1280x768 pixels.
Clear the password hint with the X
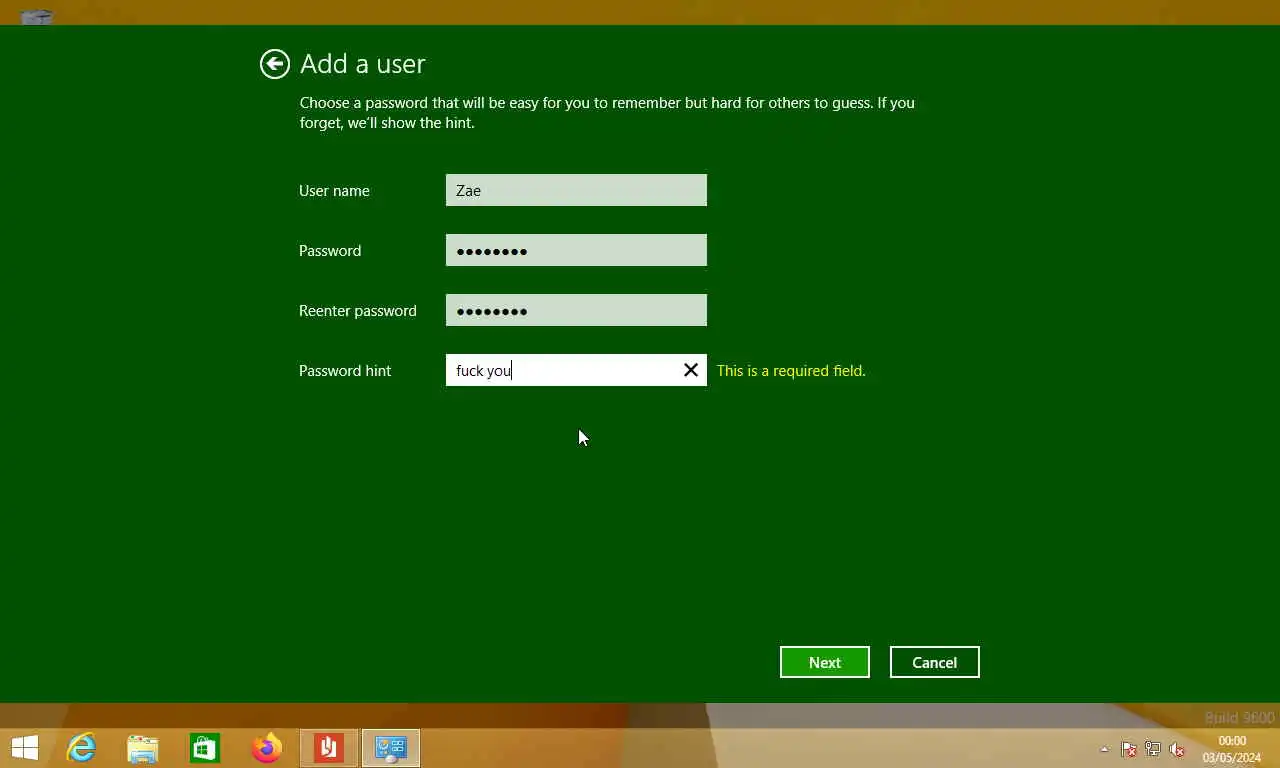click(x=690, y=370)
